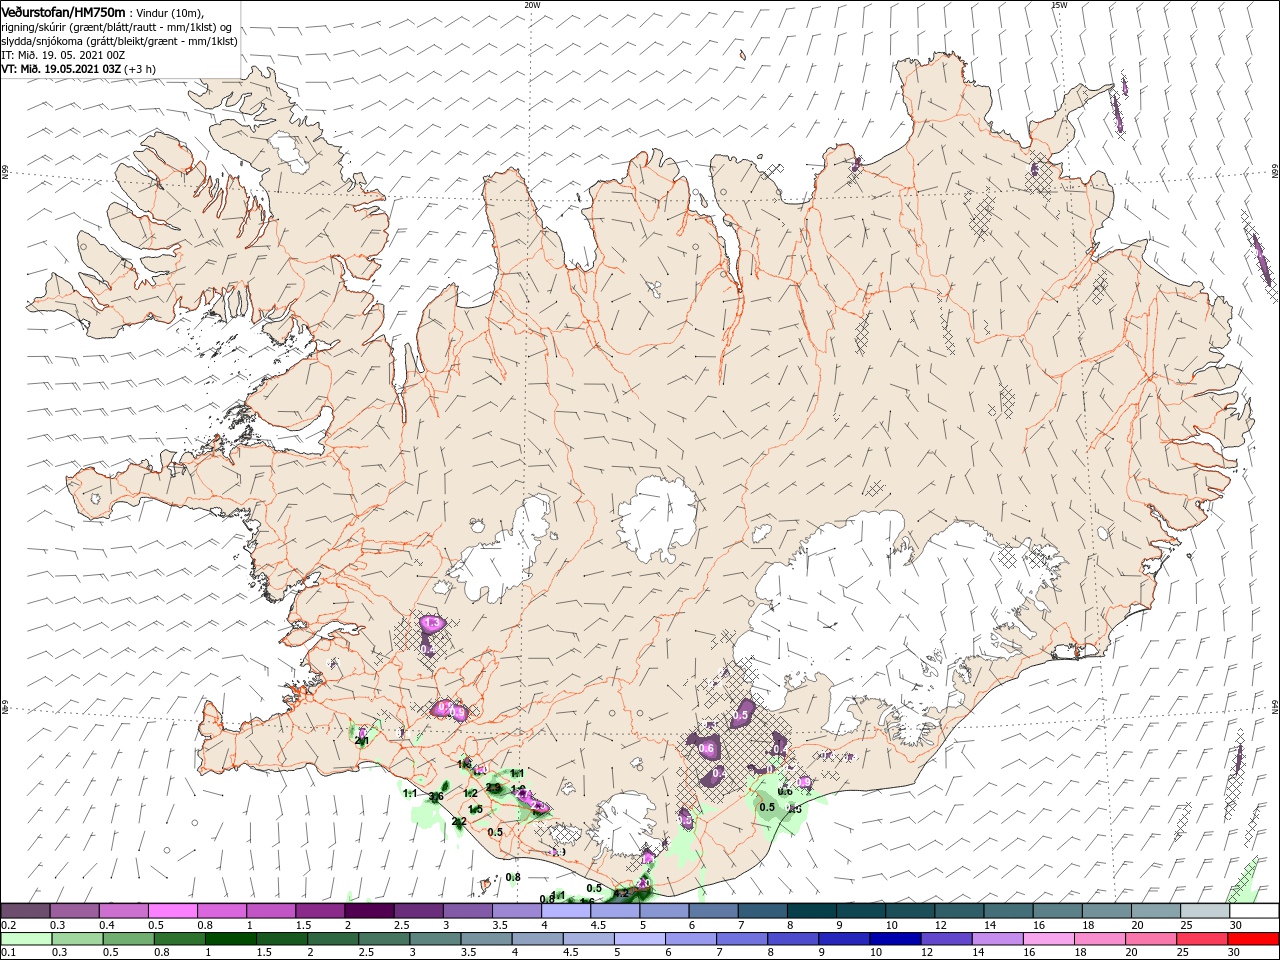Screen dimensions: 1280x960
Task: Click the 2.2 rainfall value on the map
Action: coord(459,821)
